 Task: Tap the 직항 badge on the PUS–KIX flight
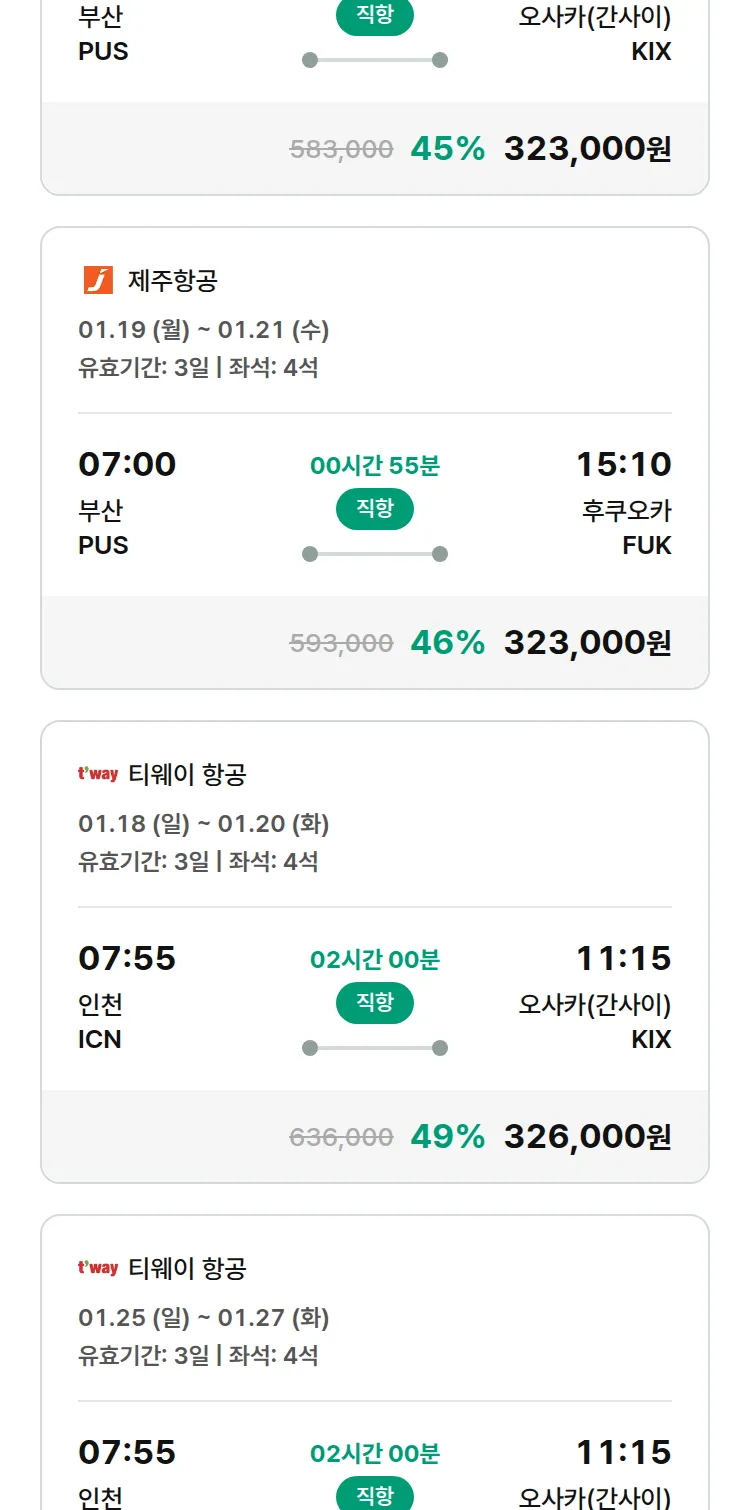pyautogui.click(x=375, y=17)
